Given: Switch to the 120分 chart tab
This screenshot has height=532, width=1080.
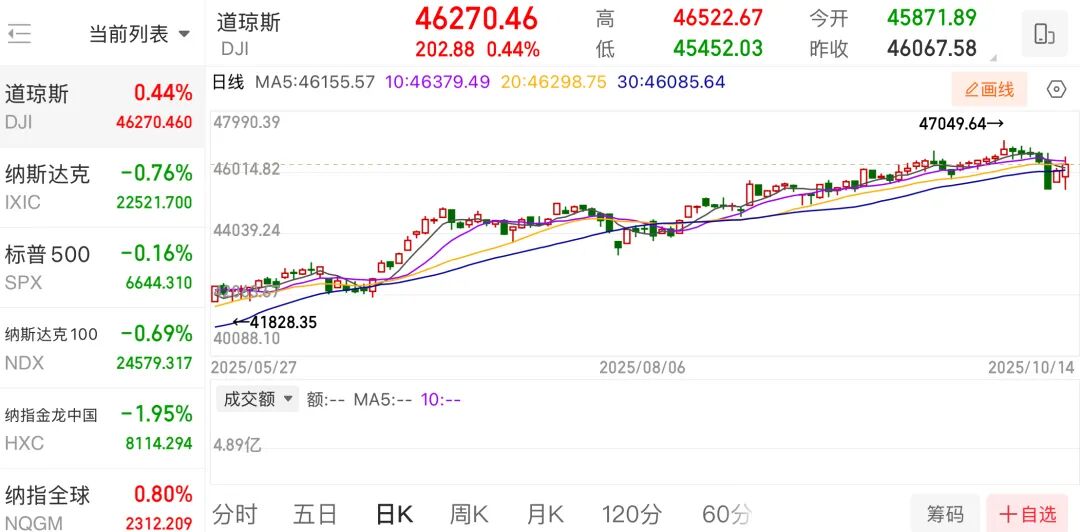Looking at the screenshot, I should click(x=631, y=514).
